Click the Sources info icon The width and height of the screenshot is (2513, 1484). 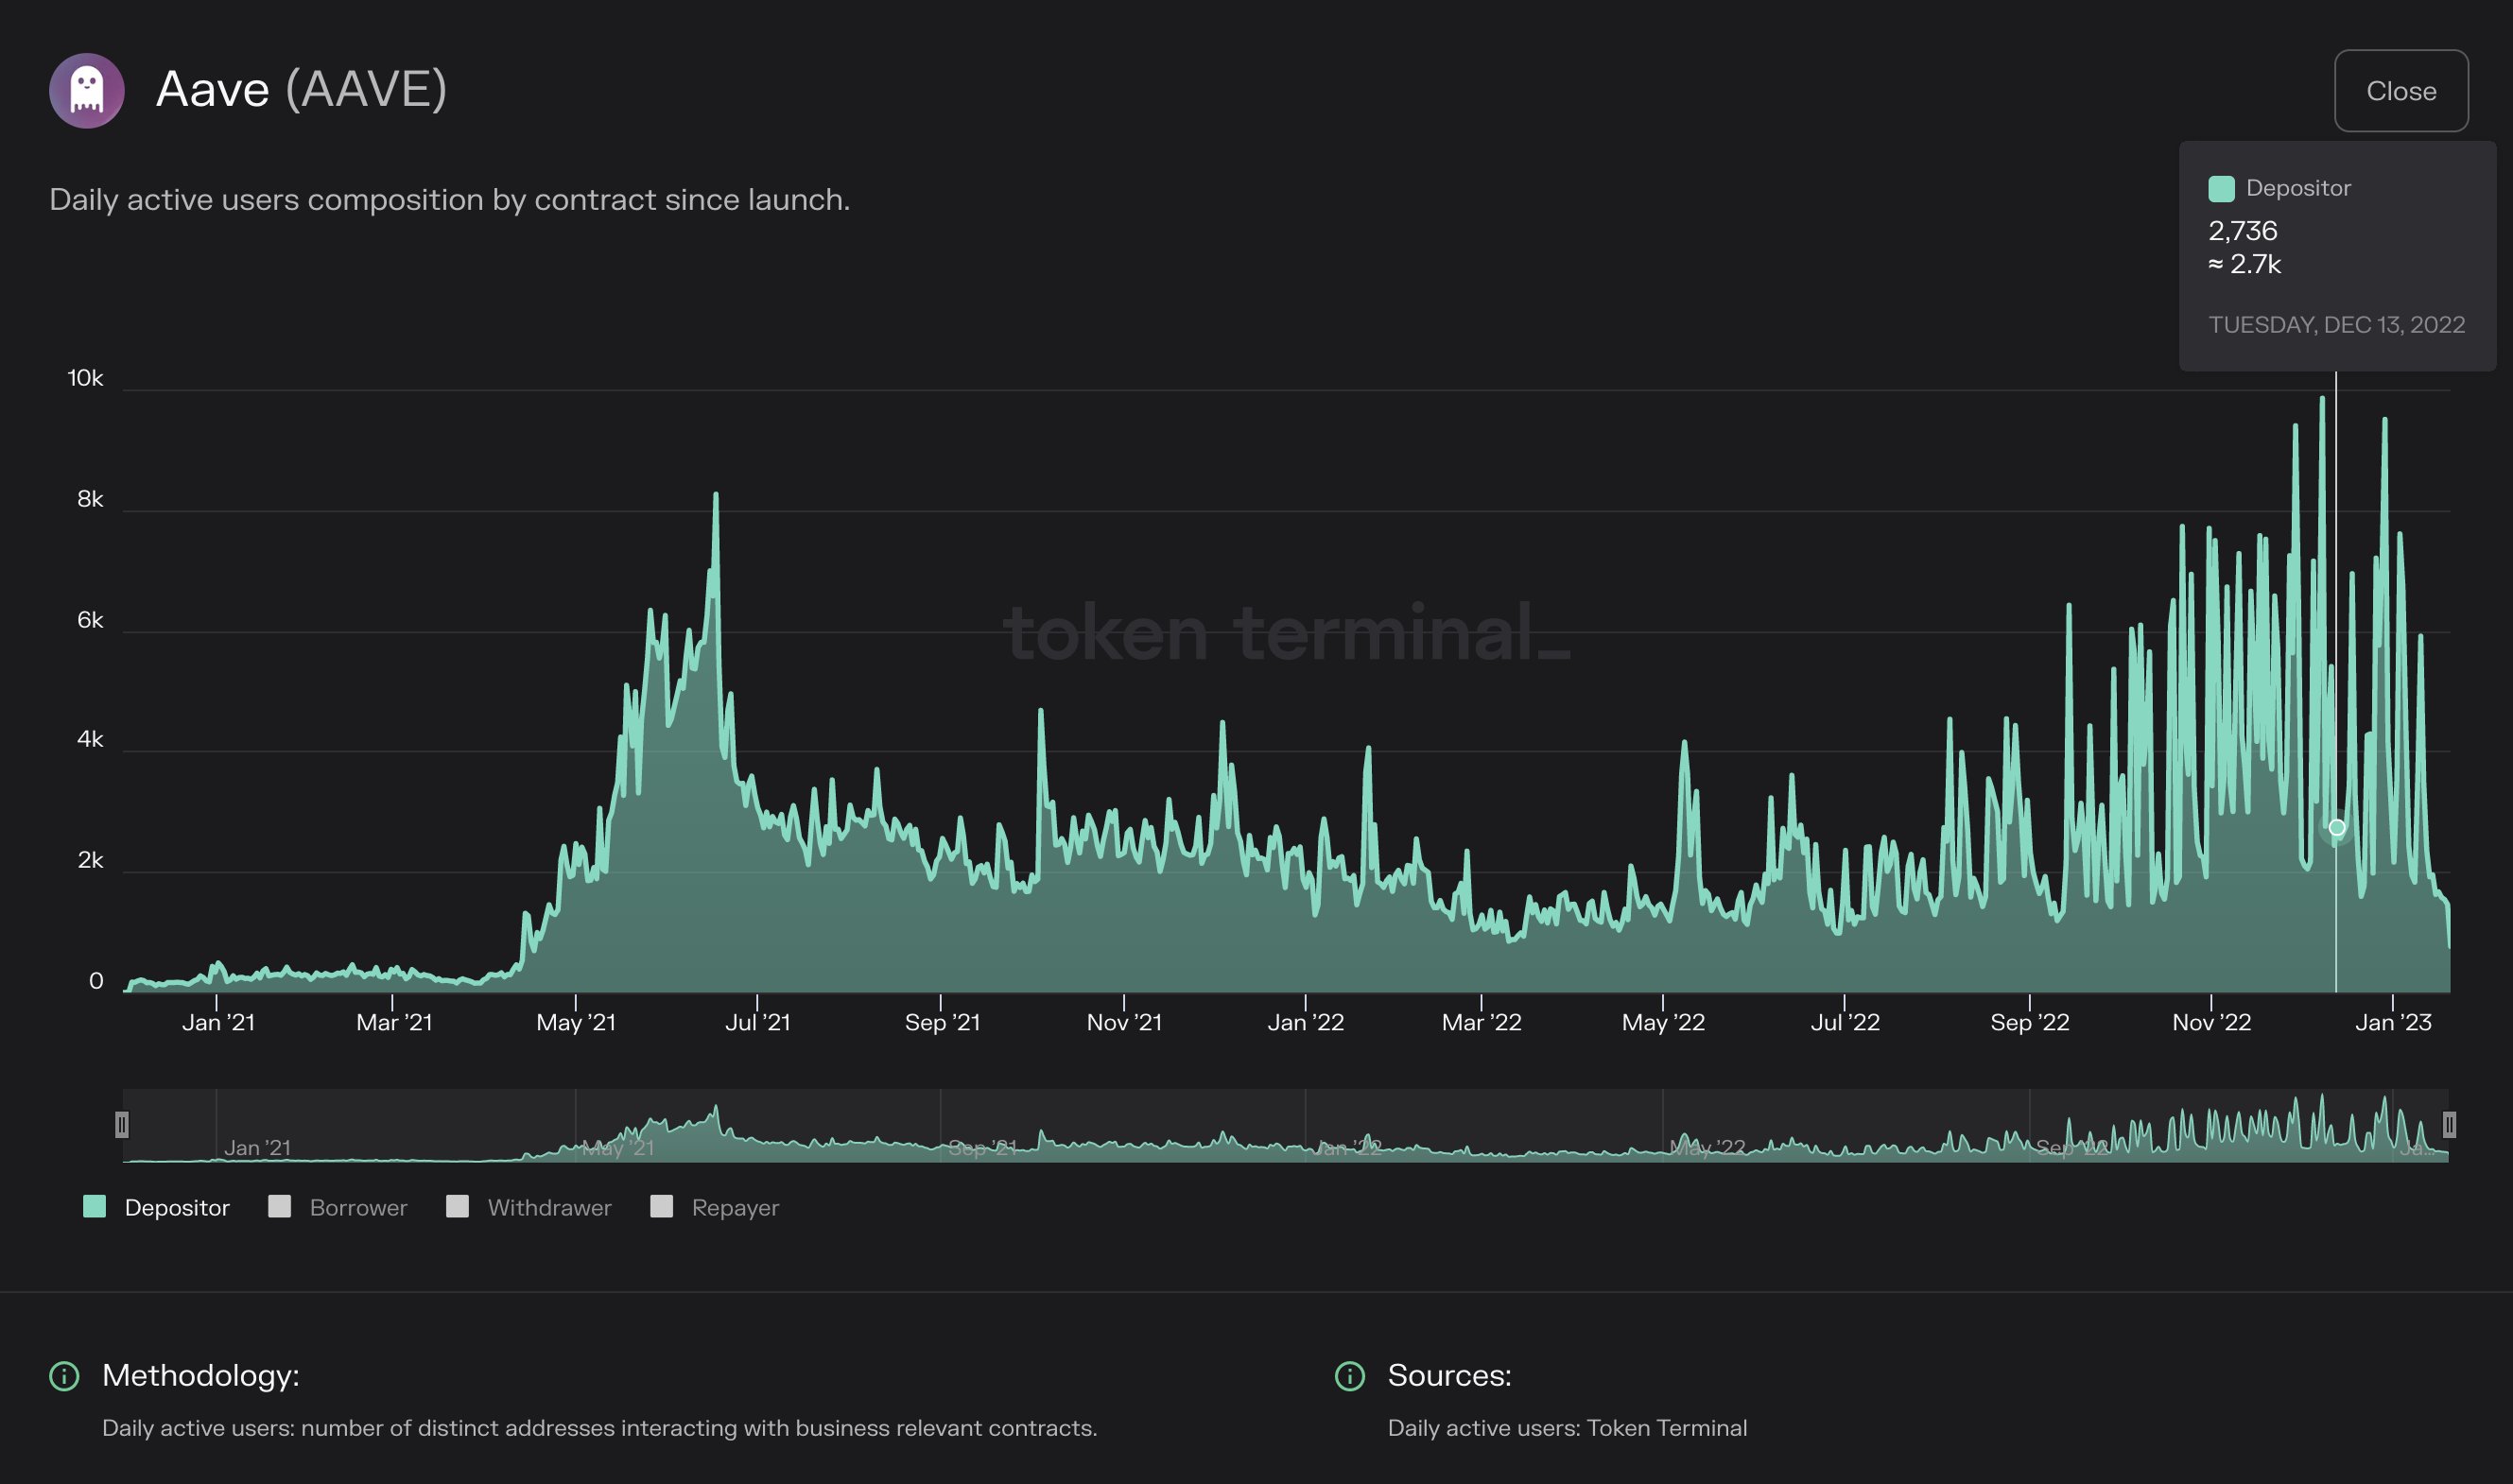[1350, 1375]
